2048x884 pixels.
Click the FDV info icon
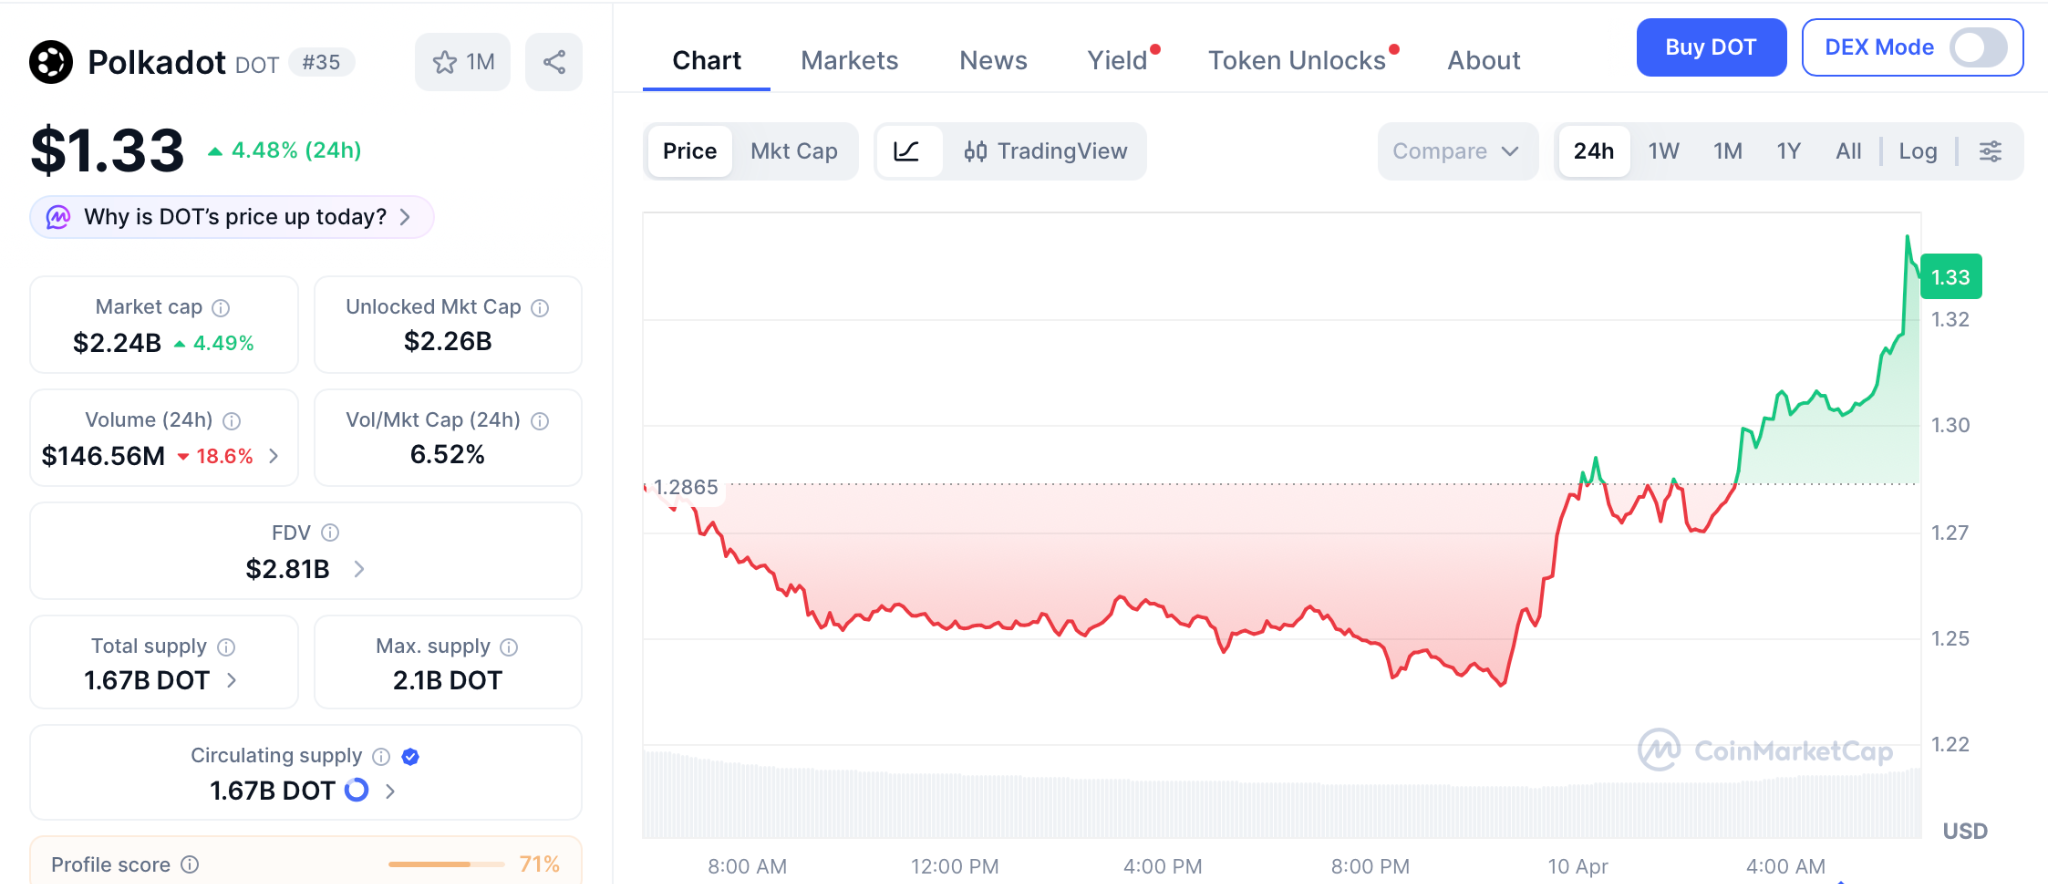click(x=330, y=533)
